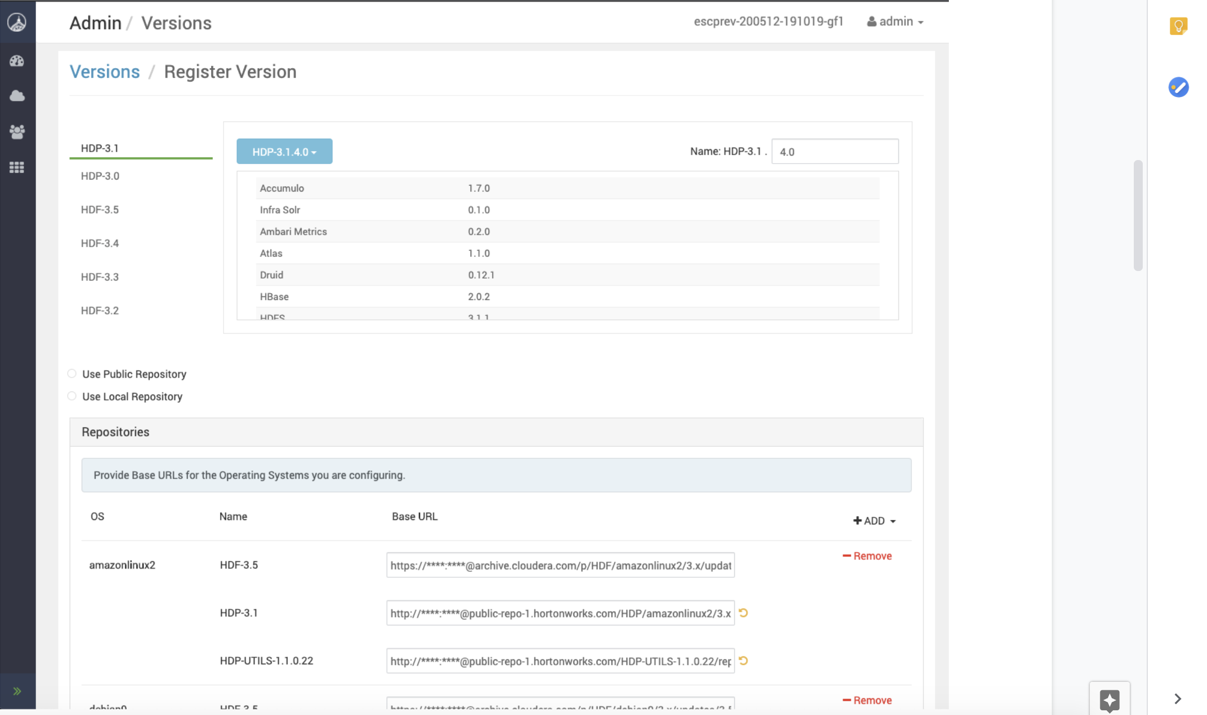Click the blue checkmark Tasks icon
The height and width of the screenshot is (715, 1207).
pos(1178,87)
